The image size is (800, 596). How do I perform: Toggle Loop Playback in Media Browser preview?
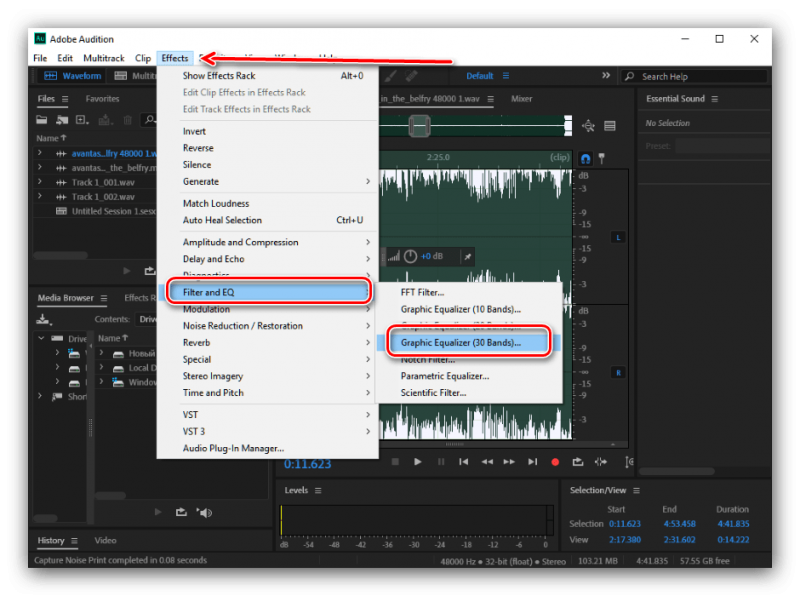181,512
